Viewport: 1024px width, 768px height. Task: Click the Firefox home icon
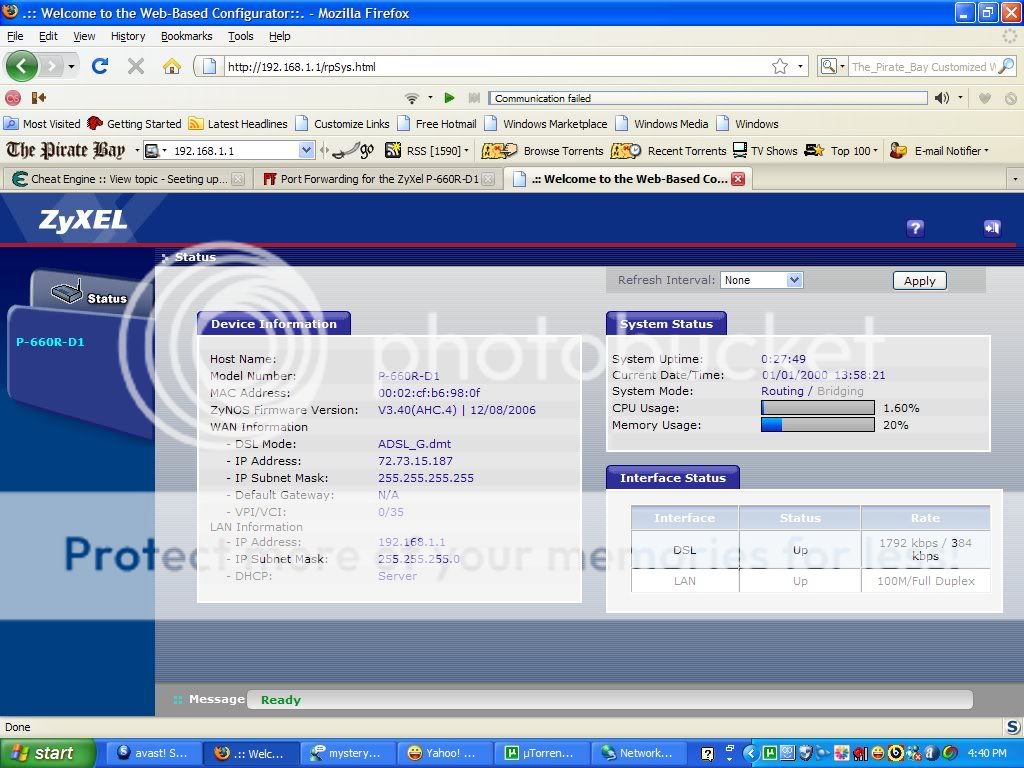(x=172, y=67)
